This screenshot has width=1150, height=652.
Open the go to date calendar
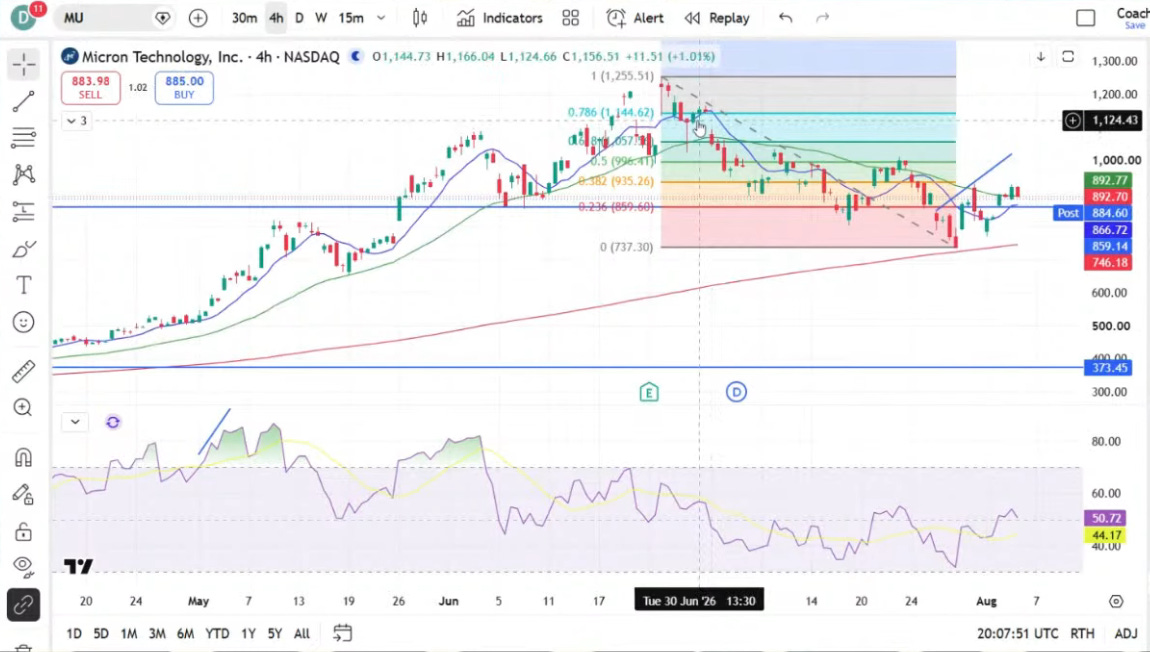point(343,632)
